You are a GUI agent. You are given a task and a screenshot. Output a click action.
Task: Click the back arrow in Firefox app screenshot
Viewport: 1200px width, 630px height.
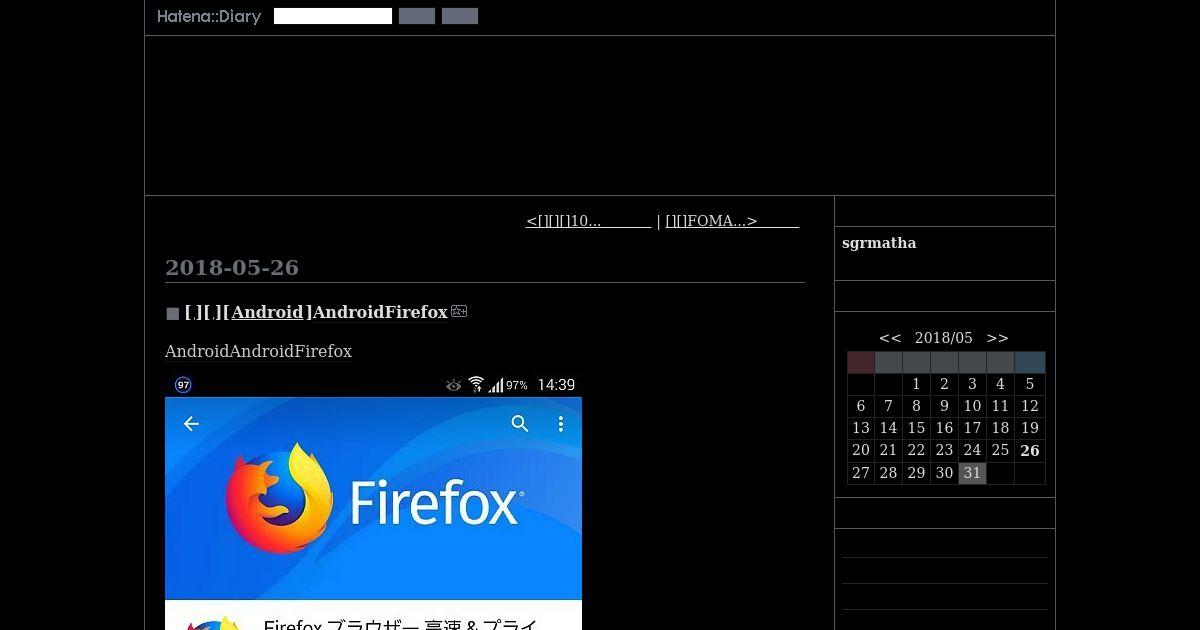191,424
